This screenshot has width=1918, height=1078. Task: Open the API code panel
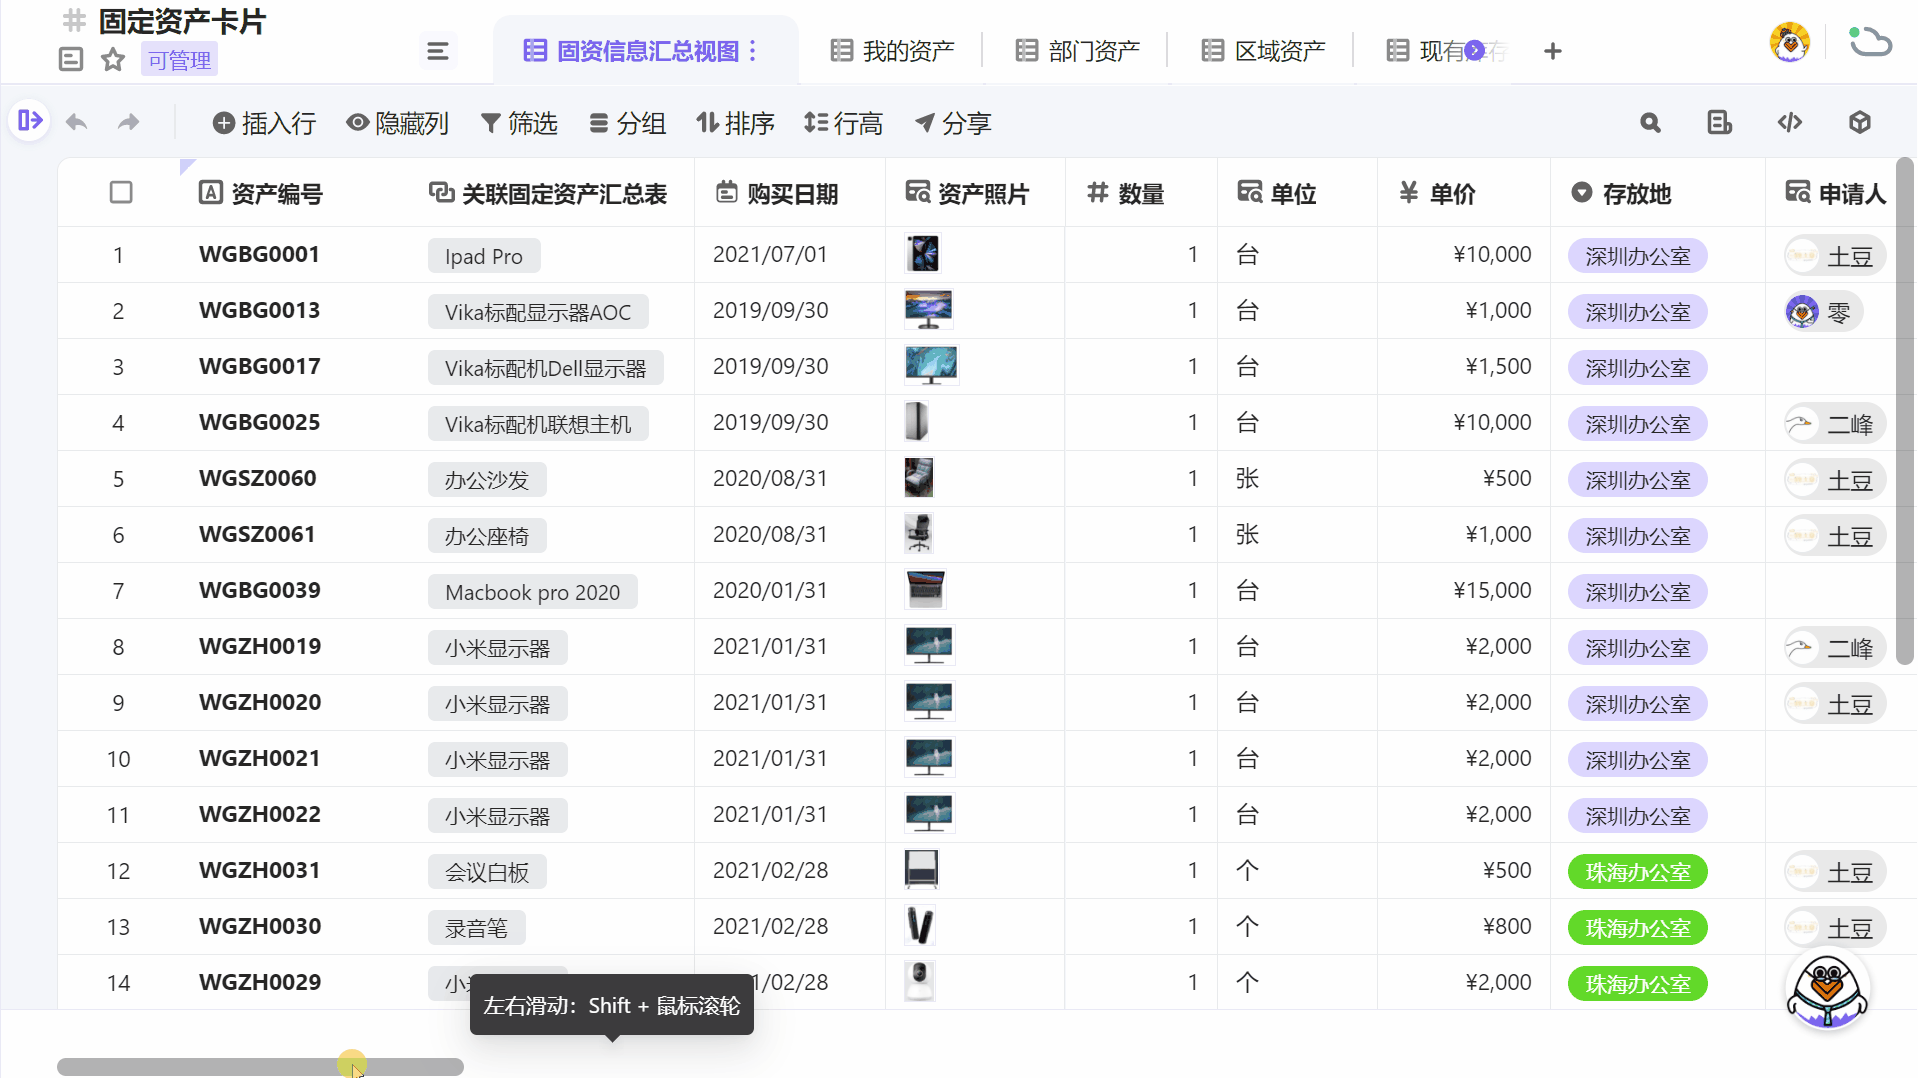point(1790,122)
